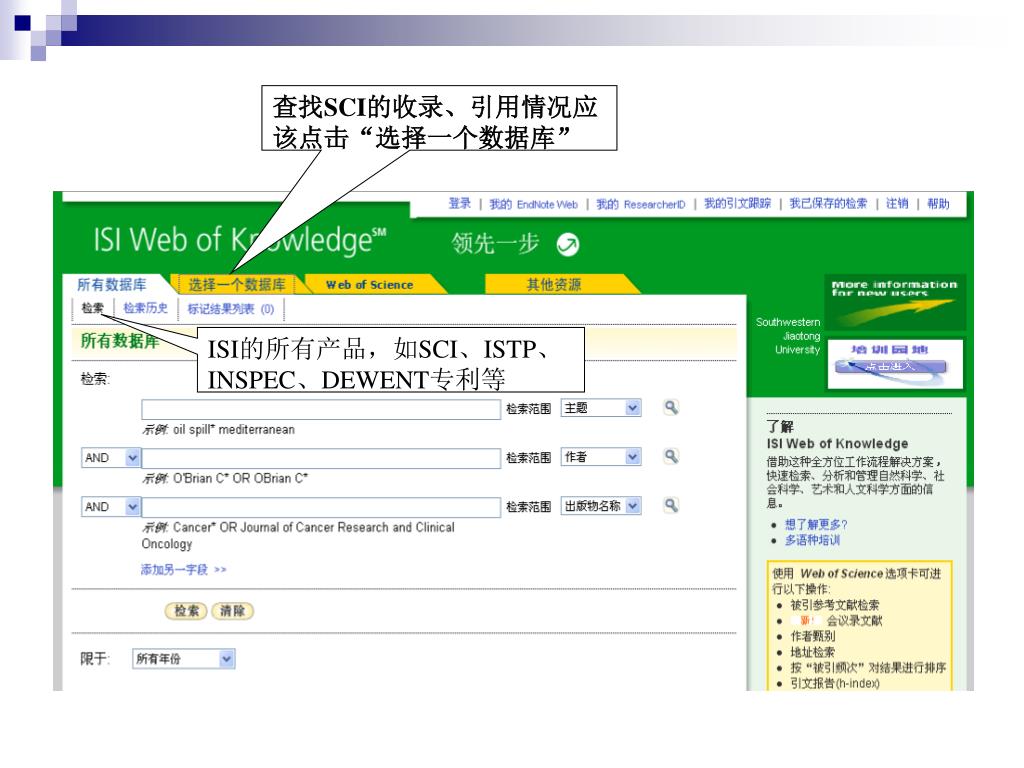
Task: Click the 地址检索 list item
Action: click(812, 652)
